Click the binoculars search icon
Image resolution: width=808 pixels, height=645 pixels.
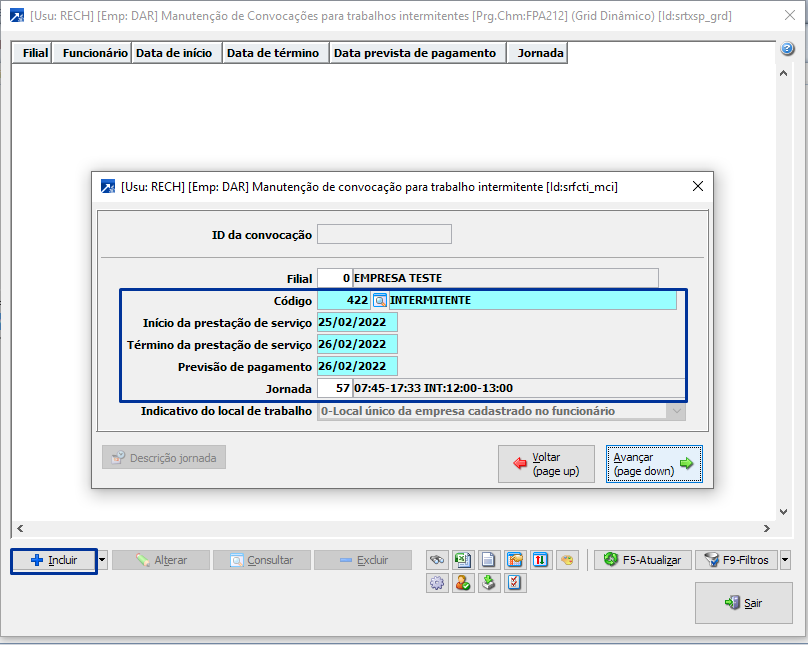coord(437,560)
